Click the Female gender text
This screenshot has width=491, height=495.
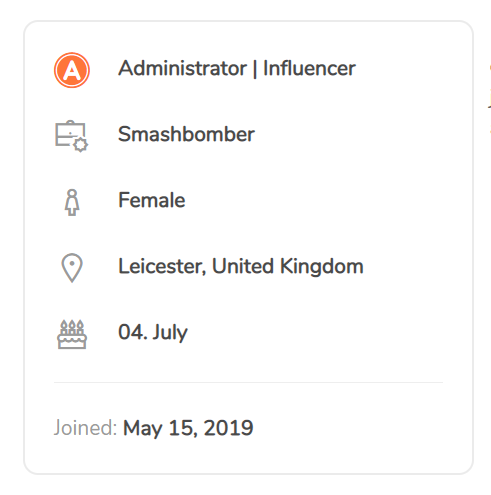[152, 200]
